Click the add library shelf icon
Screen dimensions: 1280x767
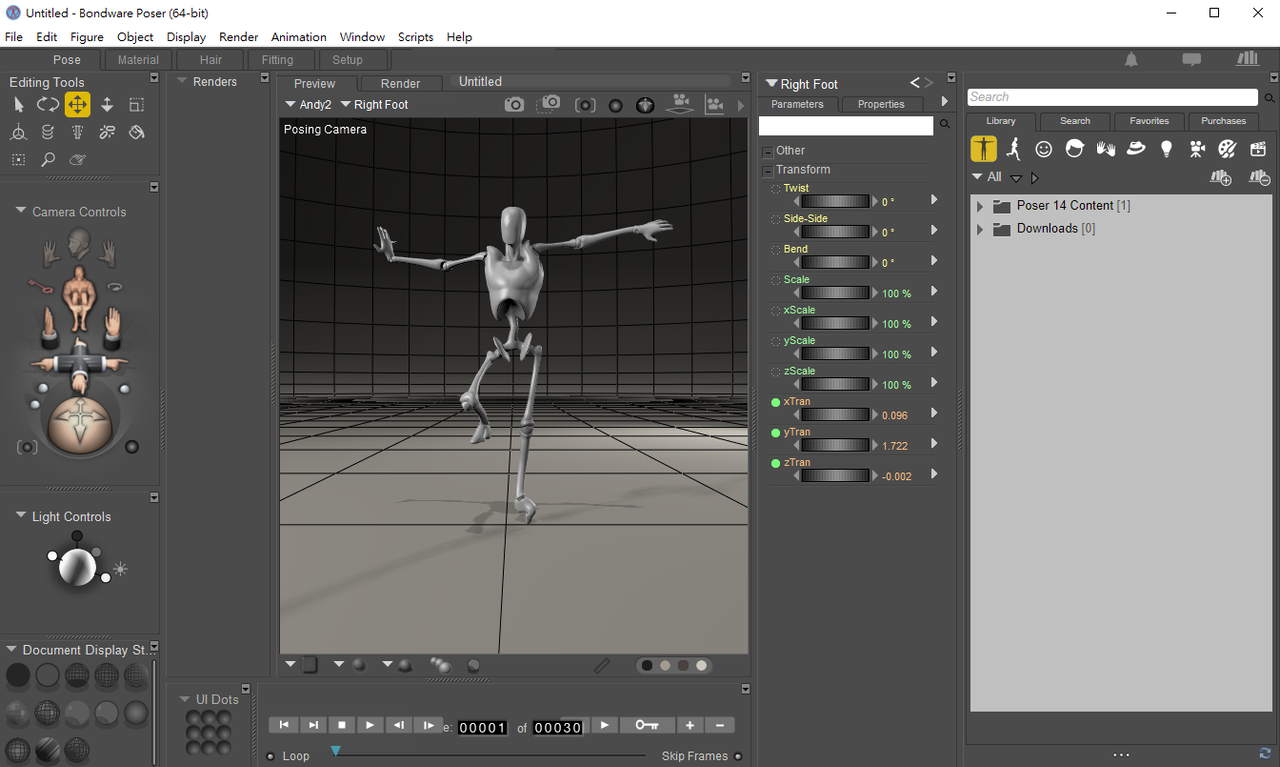click(1220, 178)
